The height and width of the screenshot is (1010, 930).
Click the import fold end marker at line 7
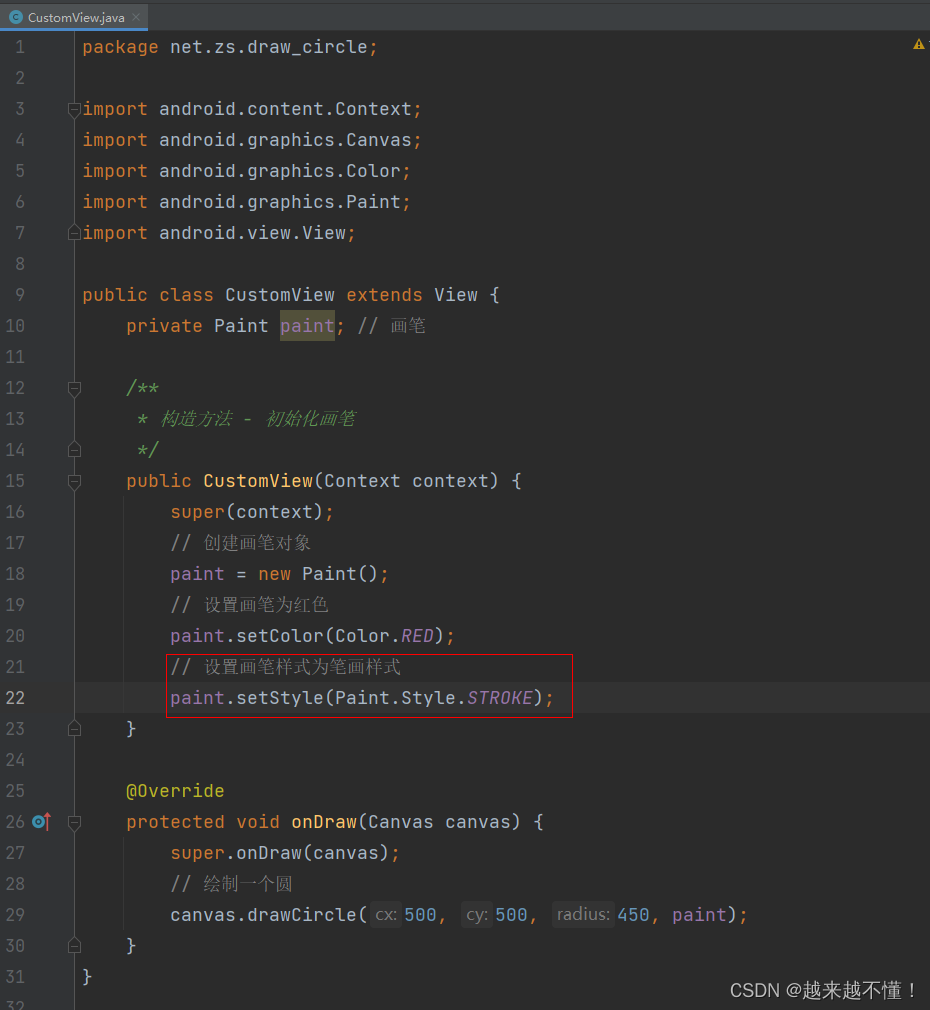coord(74,233)
